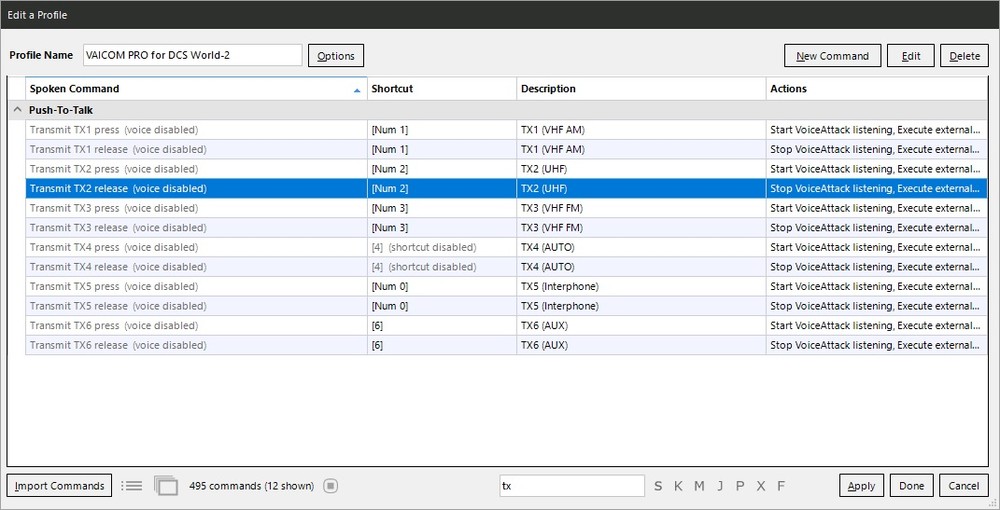
Task: Toggle the F filter letter
Action: click(781, 486)
